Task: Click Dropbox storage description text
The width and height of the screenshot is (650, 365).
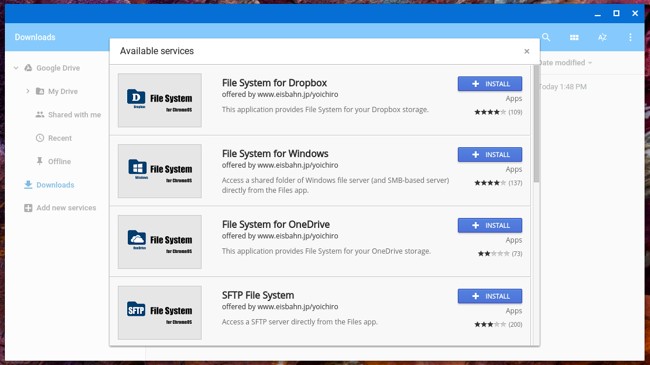Action: tap(325, 110)
